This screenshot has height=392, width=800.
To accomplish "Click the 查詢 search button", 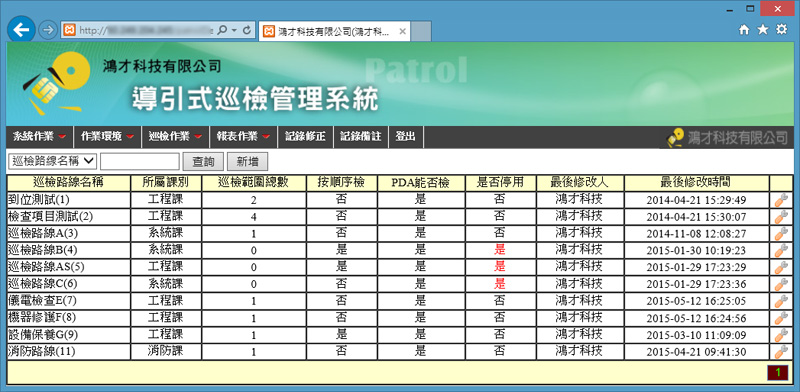I will (203, 162).
